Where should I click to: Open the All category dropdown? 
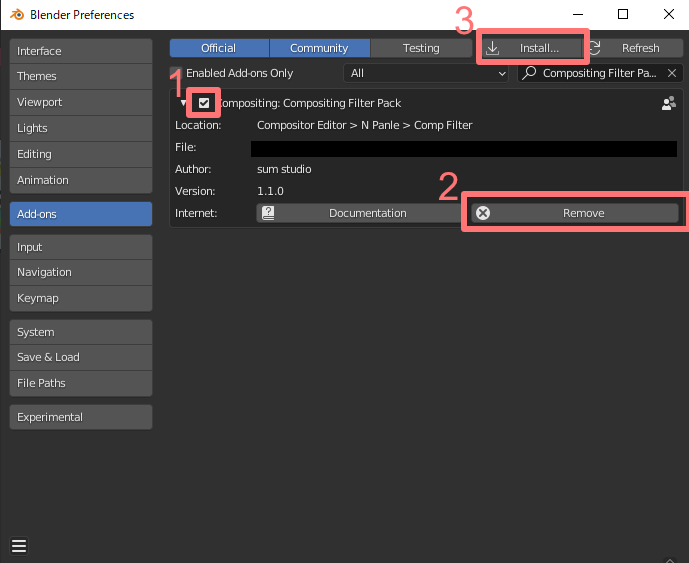point(426,73)
